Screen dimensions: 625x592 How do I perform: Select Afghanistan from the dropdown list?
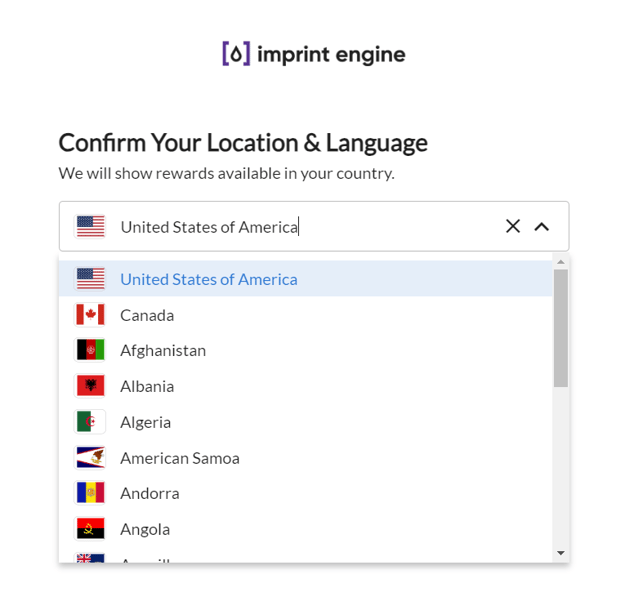[305, 350]
